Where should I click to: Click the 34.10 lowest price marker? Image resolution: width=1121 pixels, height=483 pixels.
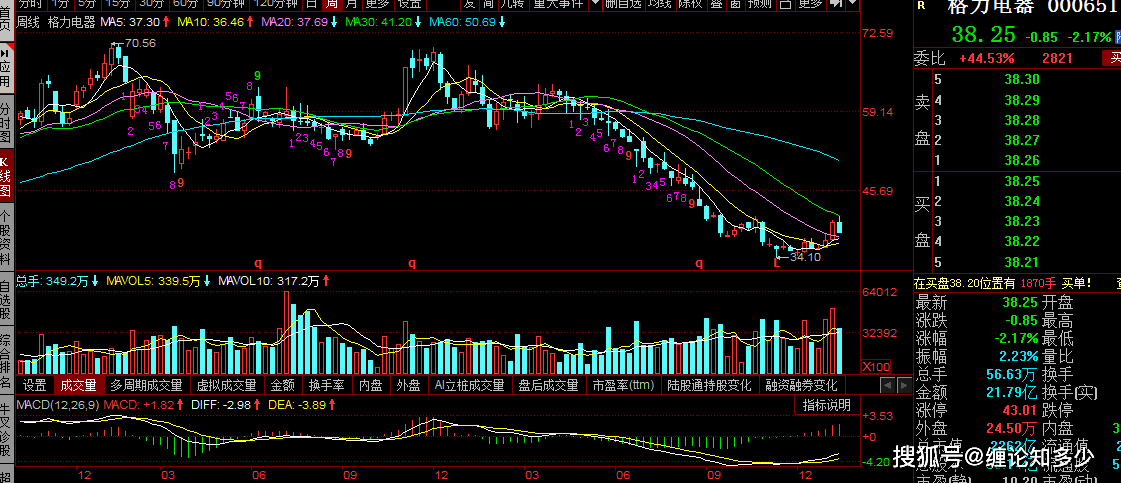[805, 257]
